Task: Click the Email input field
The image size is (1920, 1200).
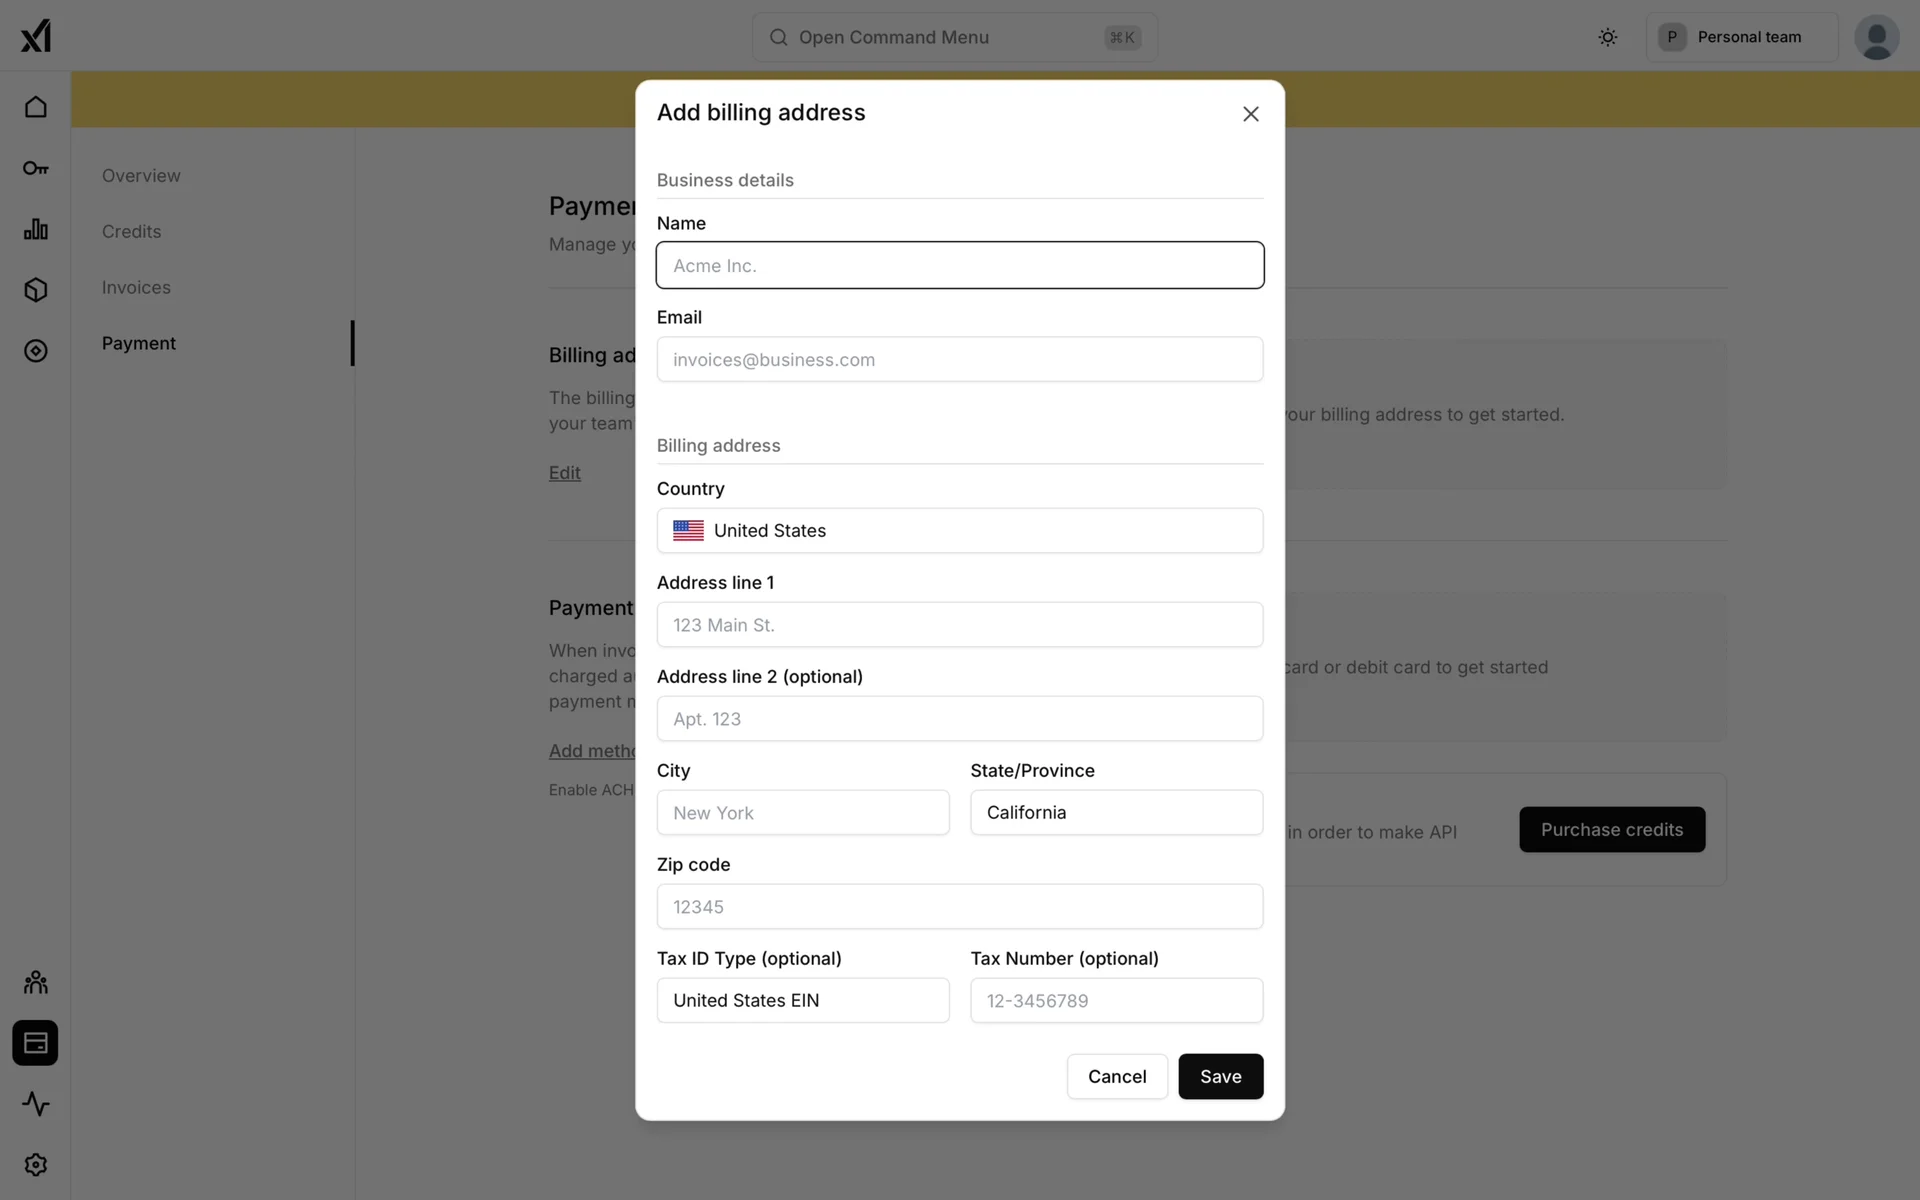Action: click(959, 360)
